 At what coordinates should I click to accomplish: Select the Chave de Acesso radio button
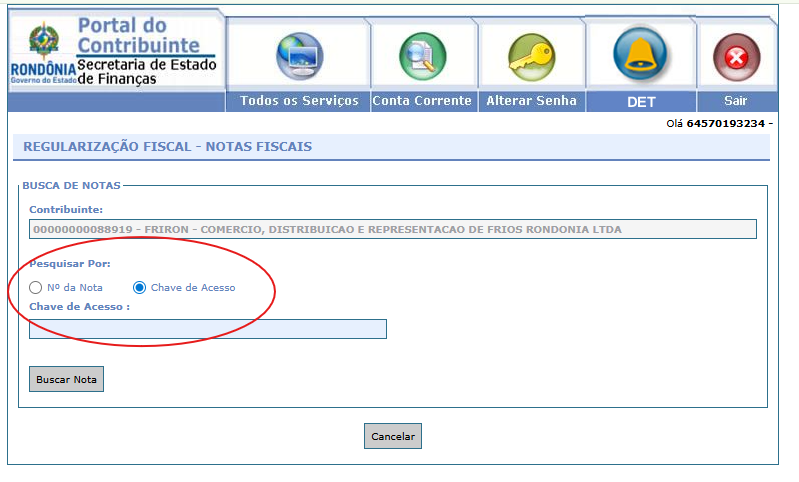click(140, 288)
